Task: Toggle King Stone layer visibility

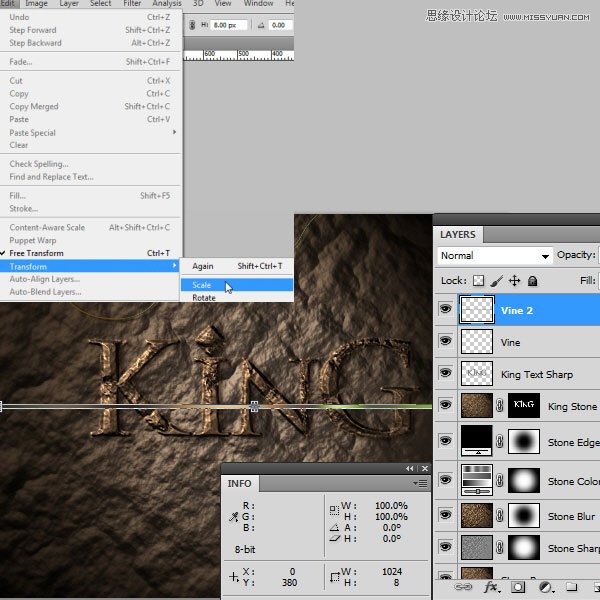Action: tap(445, 404)
